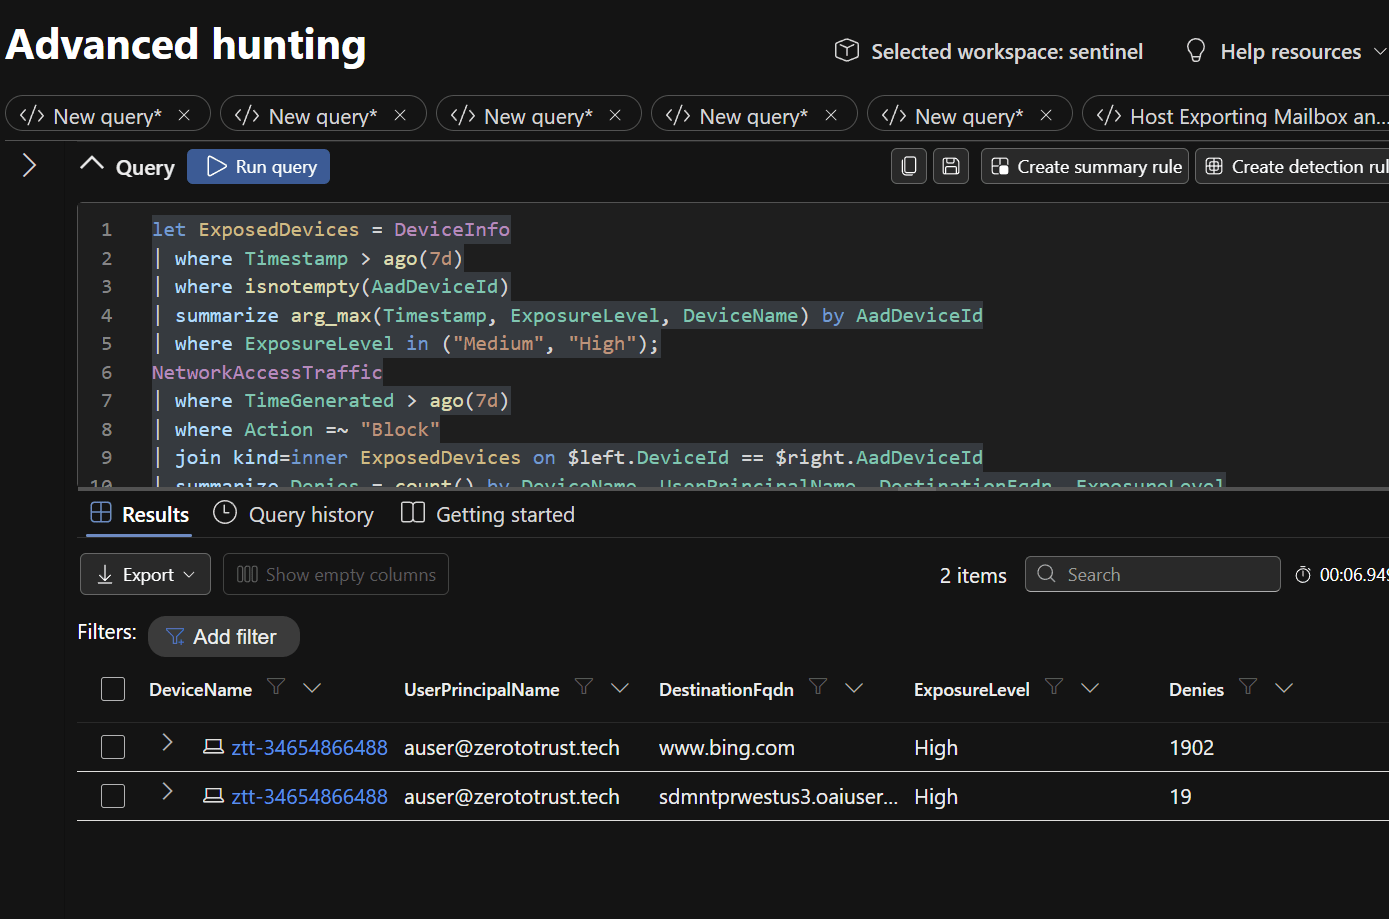Click Help resources dropdown
Viewport: 1389px width, 919px height.
coord(1287,51)
